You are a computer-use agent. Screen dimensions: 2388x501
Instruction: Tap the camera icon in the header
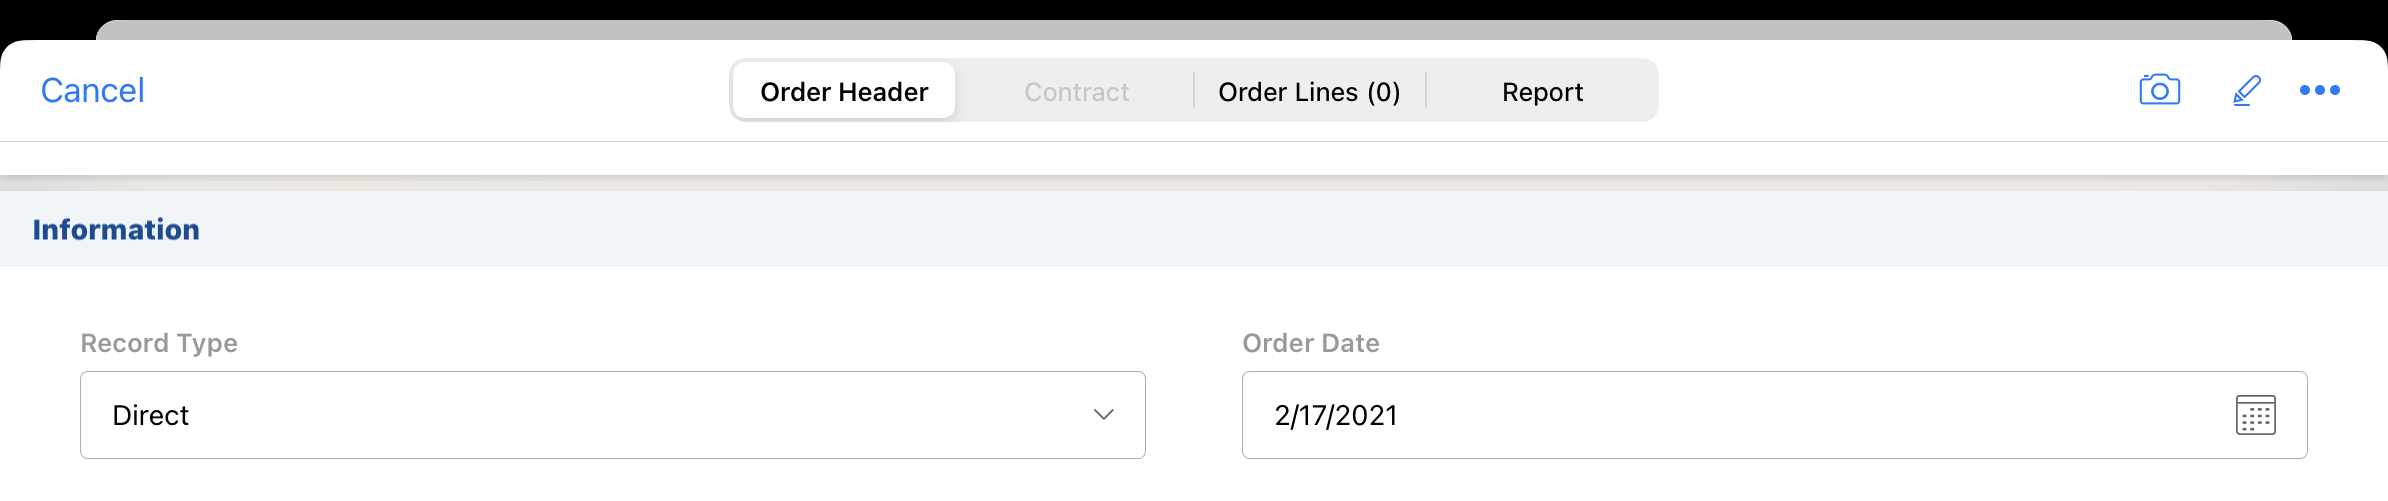pos(2159,90)
